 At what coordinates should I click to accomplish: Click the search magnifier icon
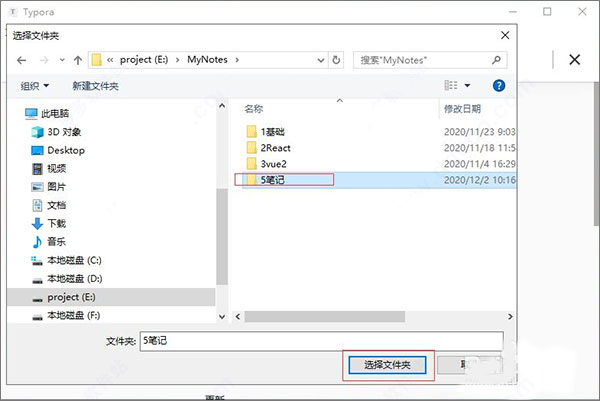pyautogui.click(x=496, y=60)
